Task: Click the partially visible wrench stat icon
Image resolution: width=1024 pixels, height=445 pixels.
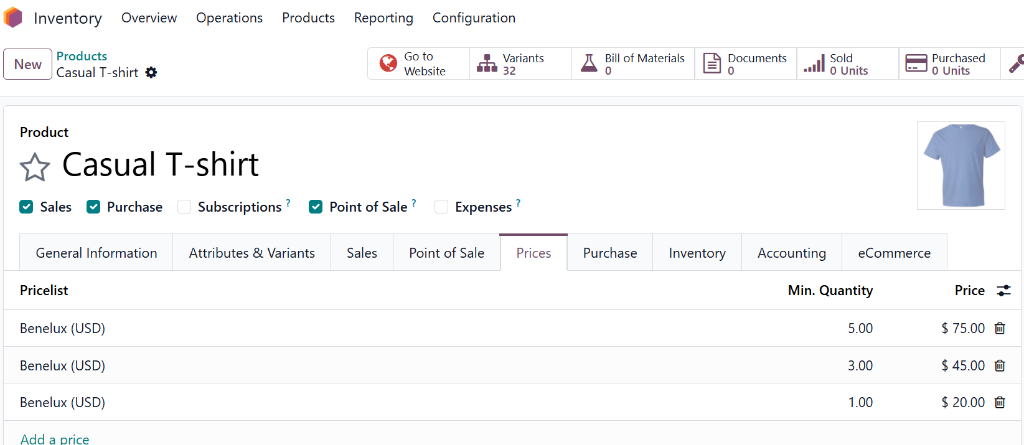Action: pos(1016,63)
